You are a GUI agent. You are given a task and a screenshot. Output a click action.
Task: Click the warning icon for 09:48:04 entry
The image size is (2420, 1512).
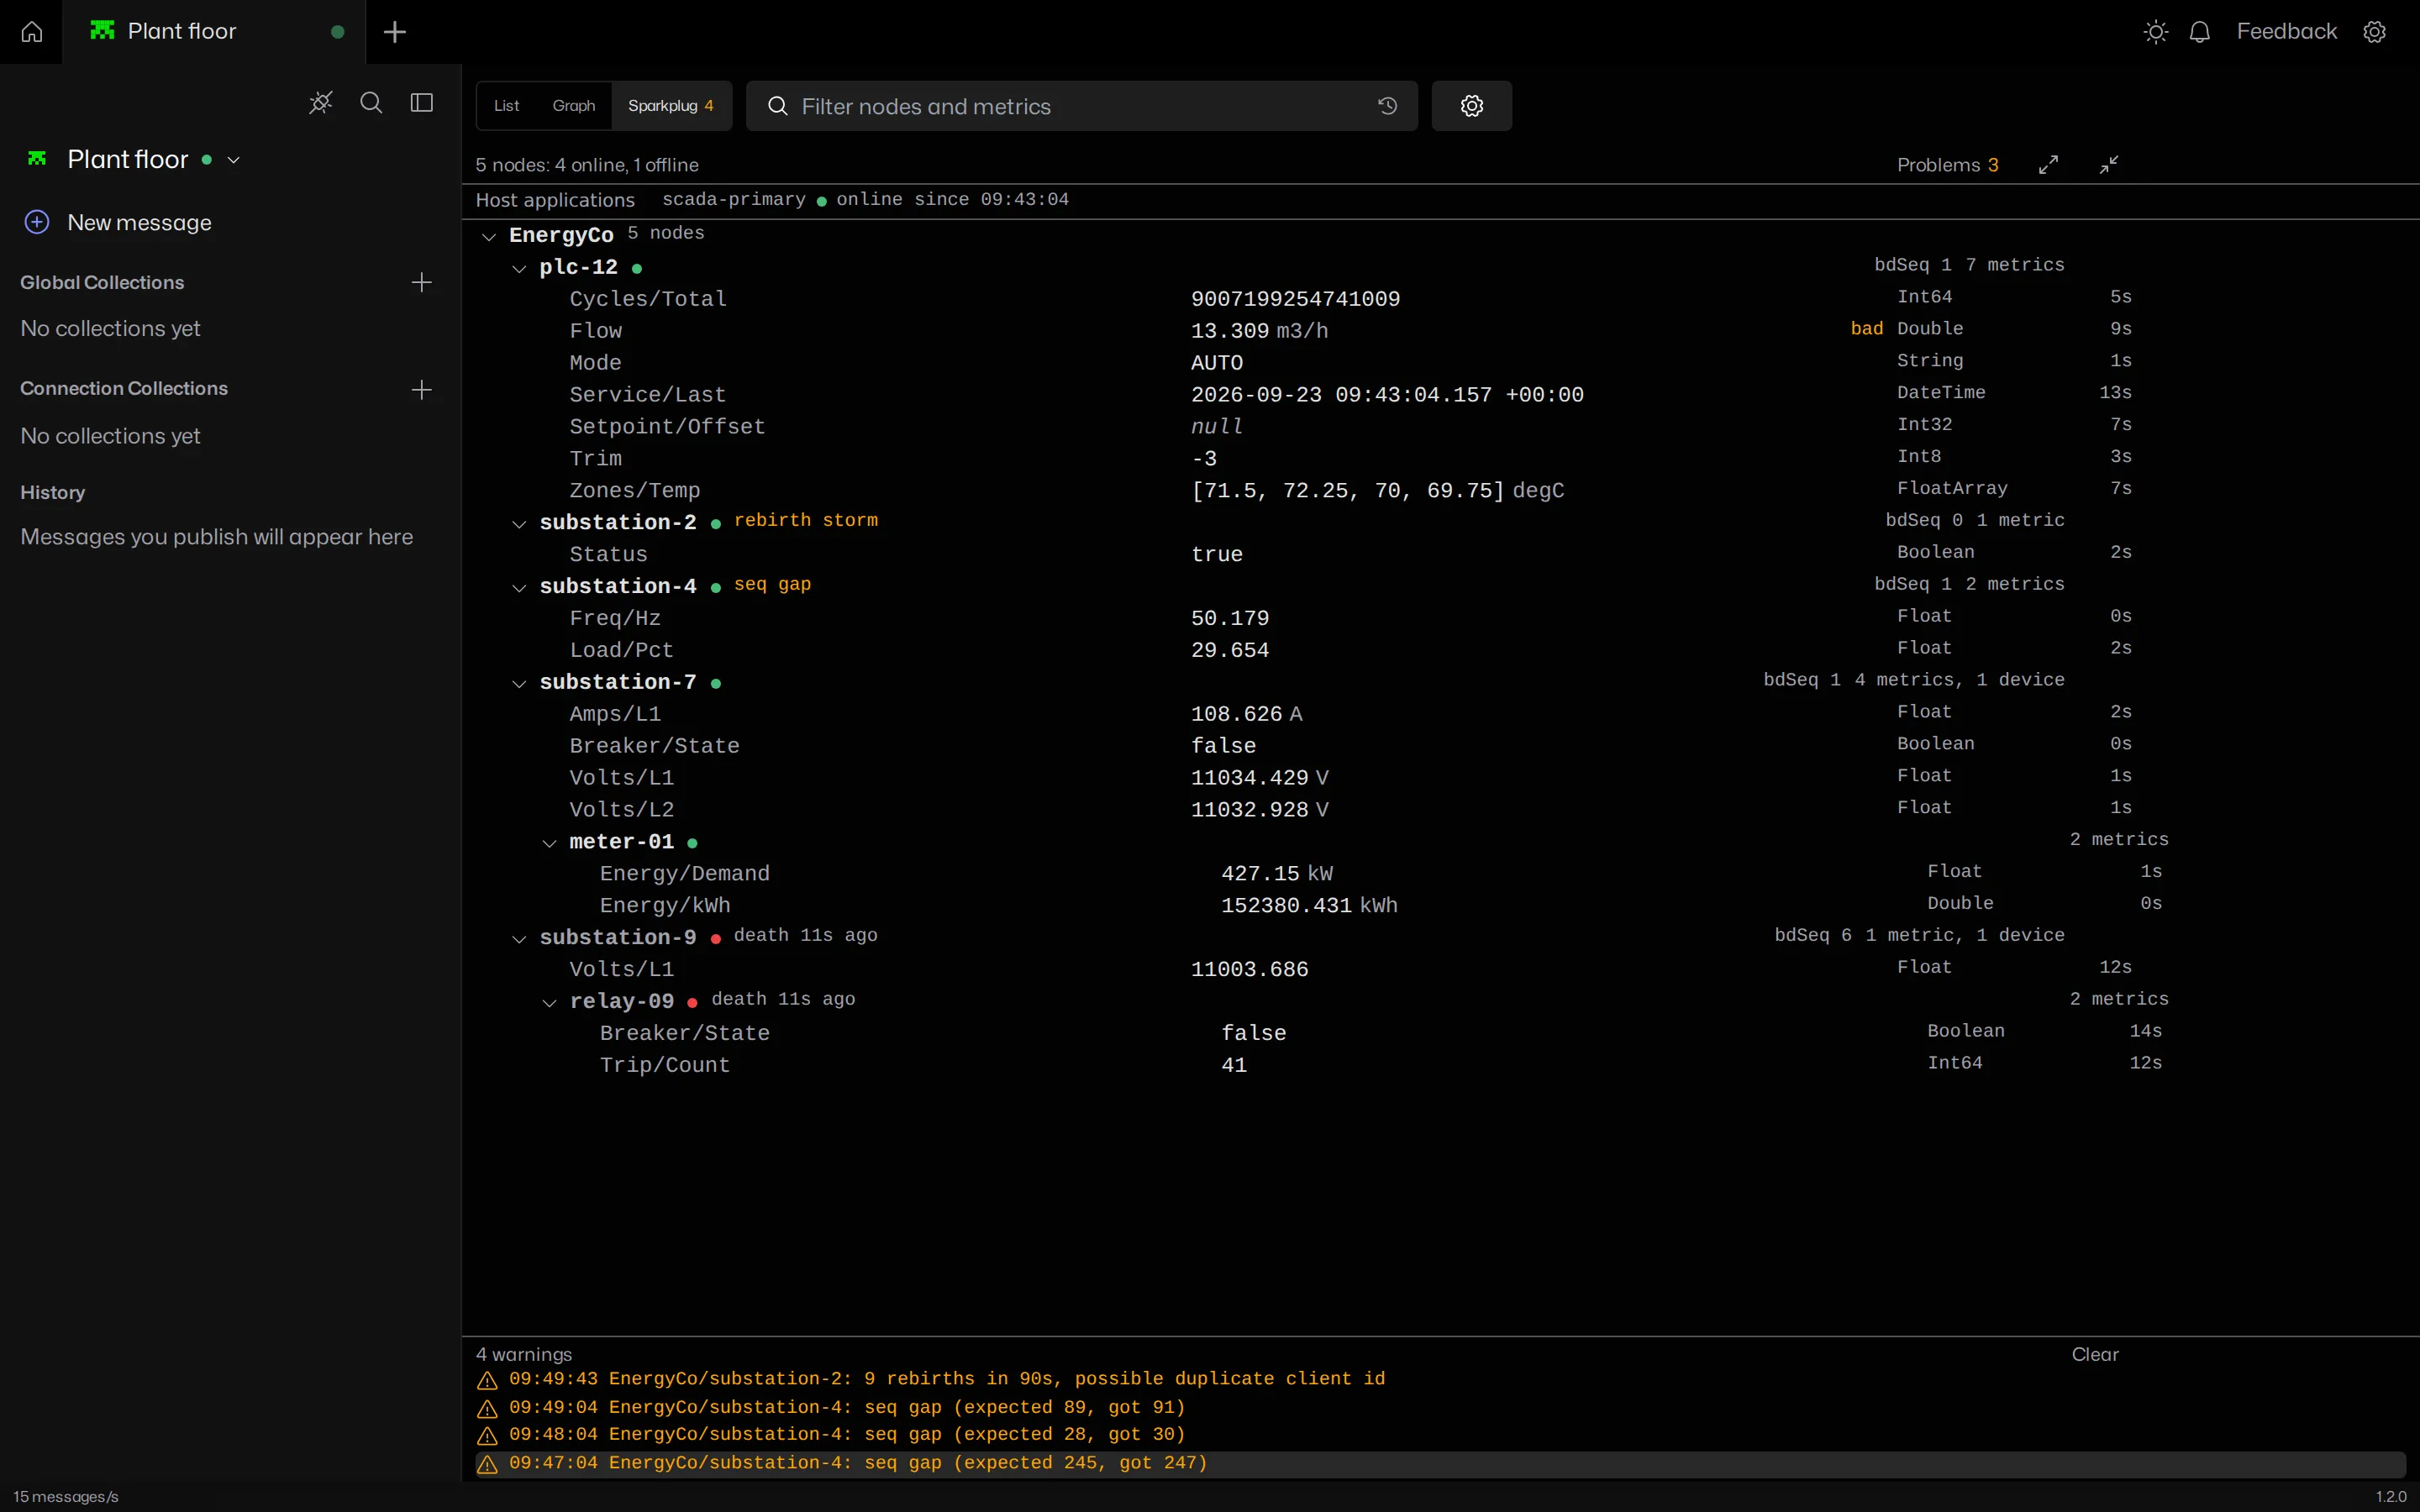[x=487, y=1436]
